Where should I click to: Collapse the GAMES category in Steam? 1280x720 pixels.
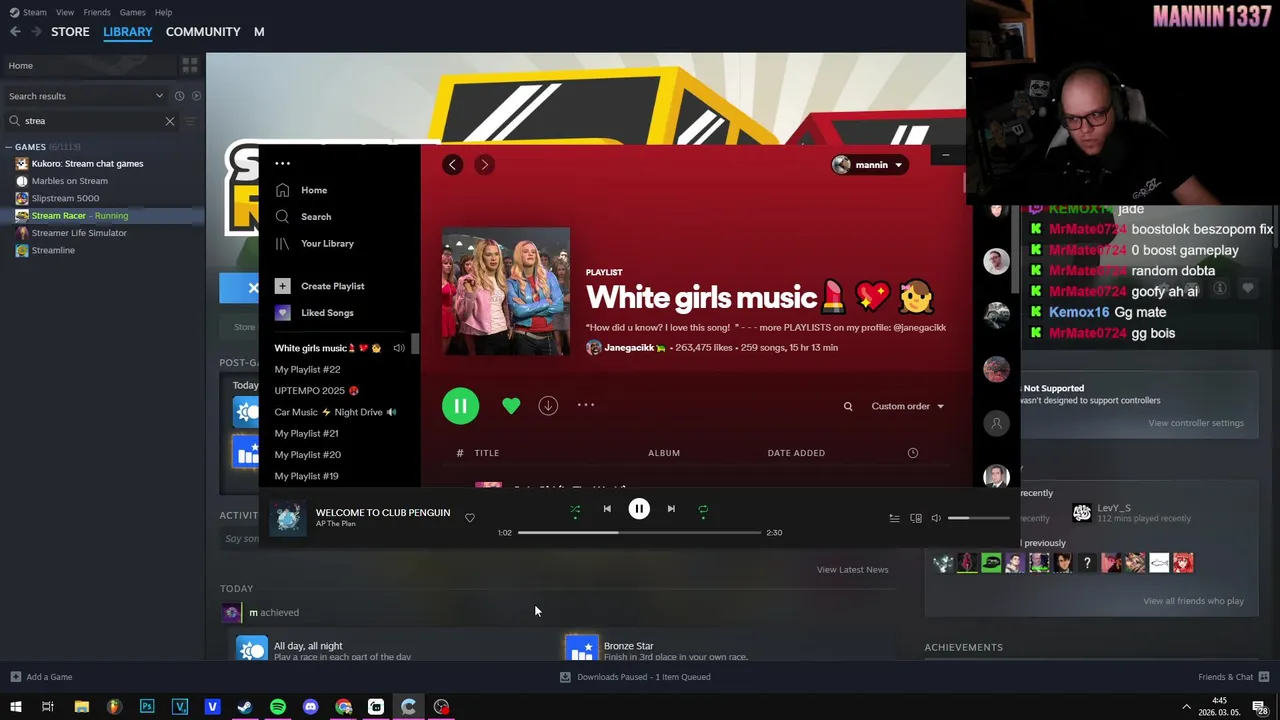tap(8, 147)
